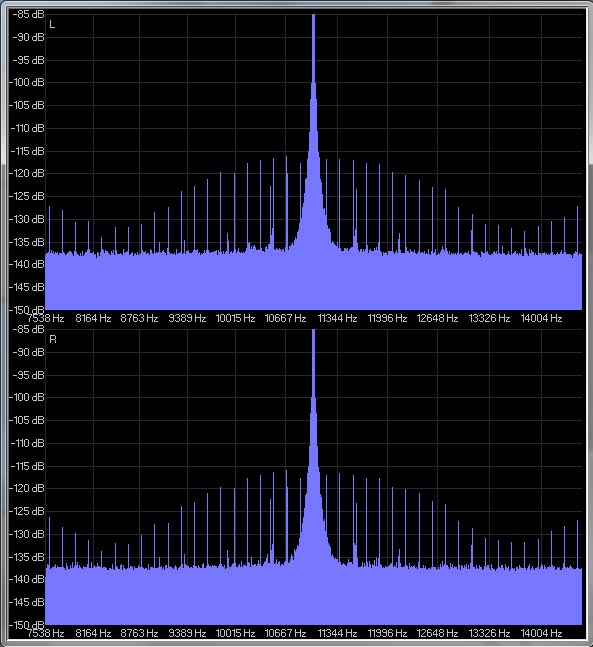Viewport: 593px width, 647px height.
Task: Click the 8763 Hz label under R channel
Action: 139,633
